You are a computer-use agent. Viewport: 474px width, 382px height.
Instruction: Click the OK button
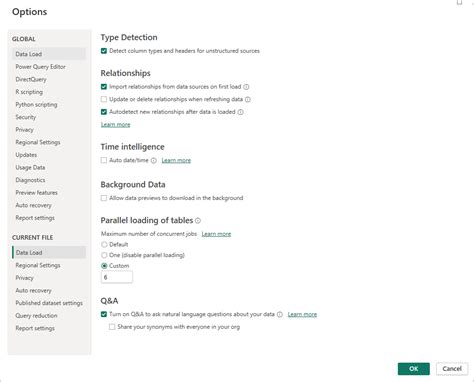(x=414, y=369)
